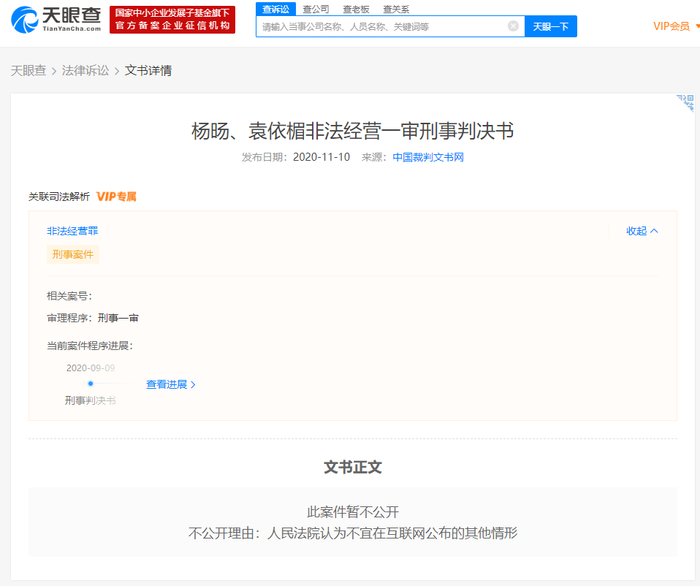Collapse the panel using 收起
The height and width of the screenshot is (586, 700).
[642, 231]
